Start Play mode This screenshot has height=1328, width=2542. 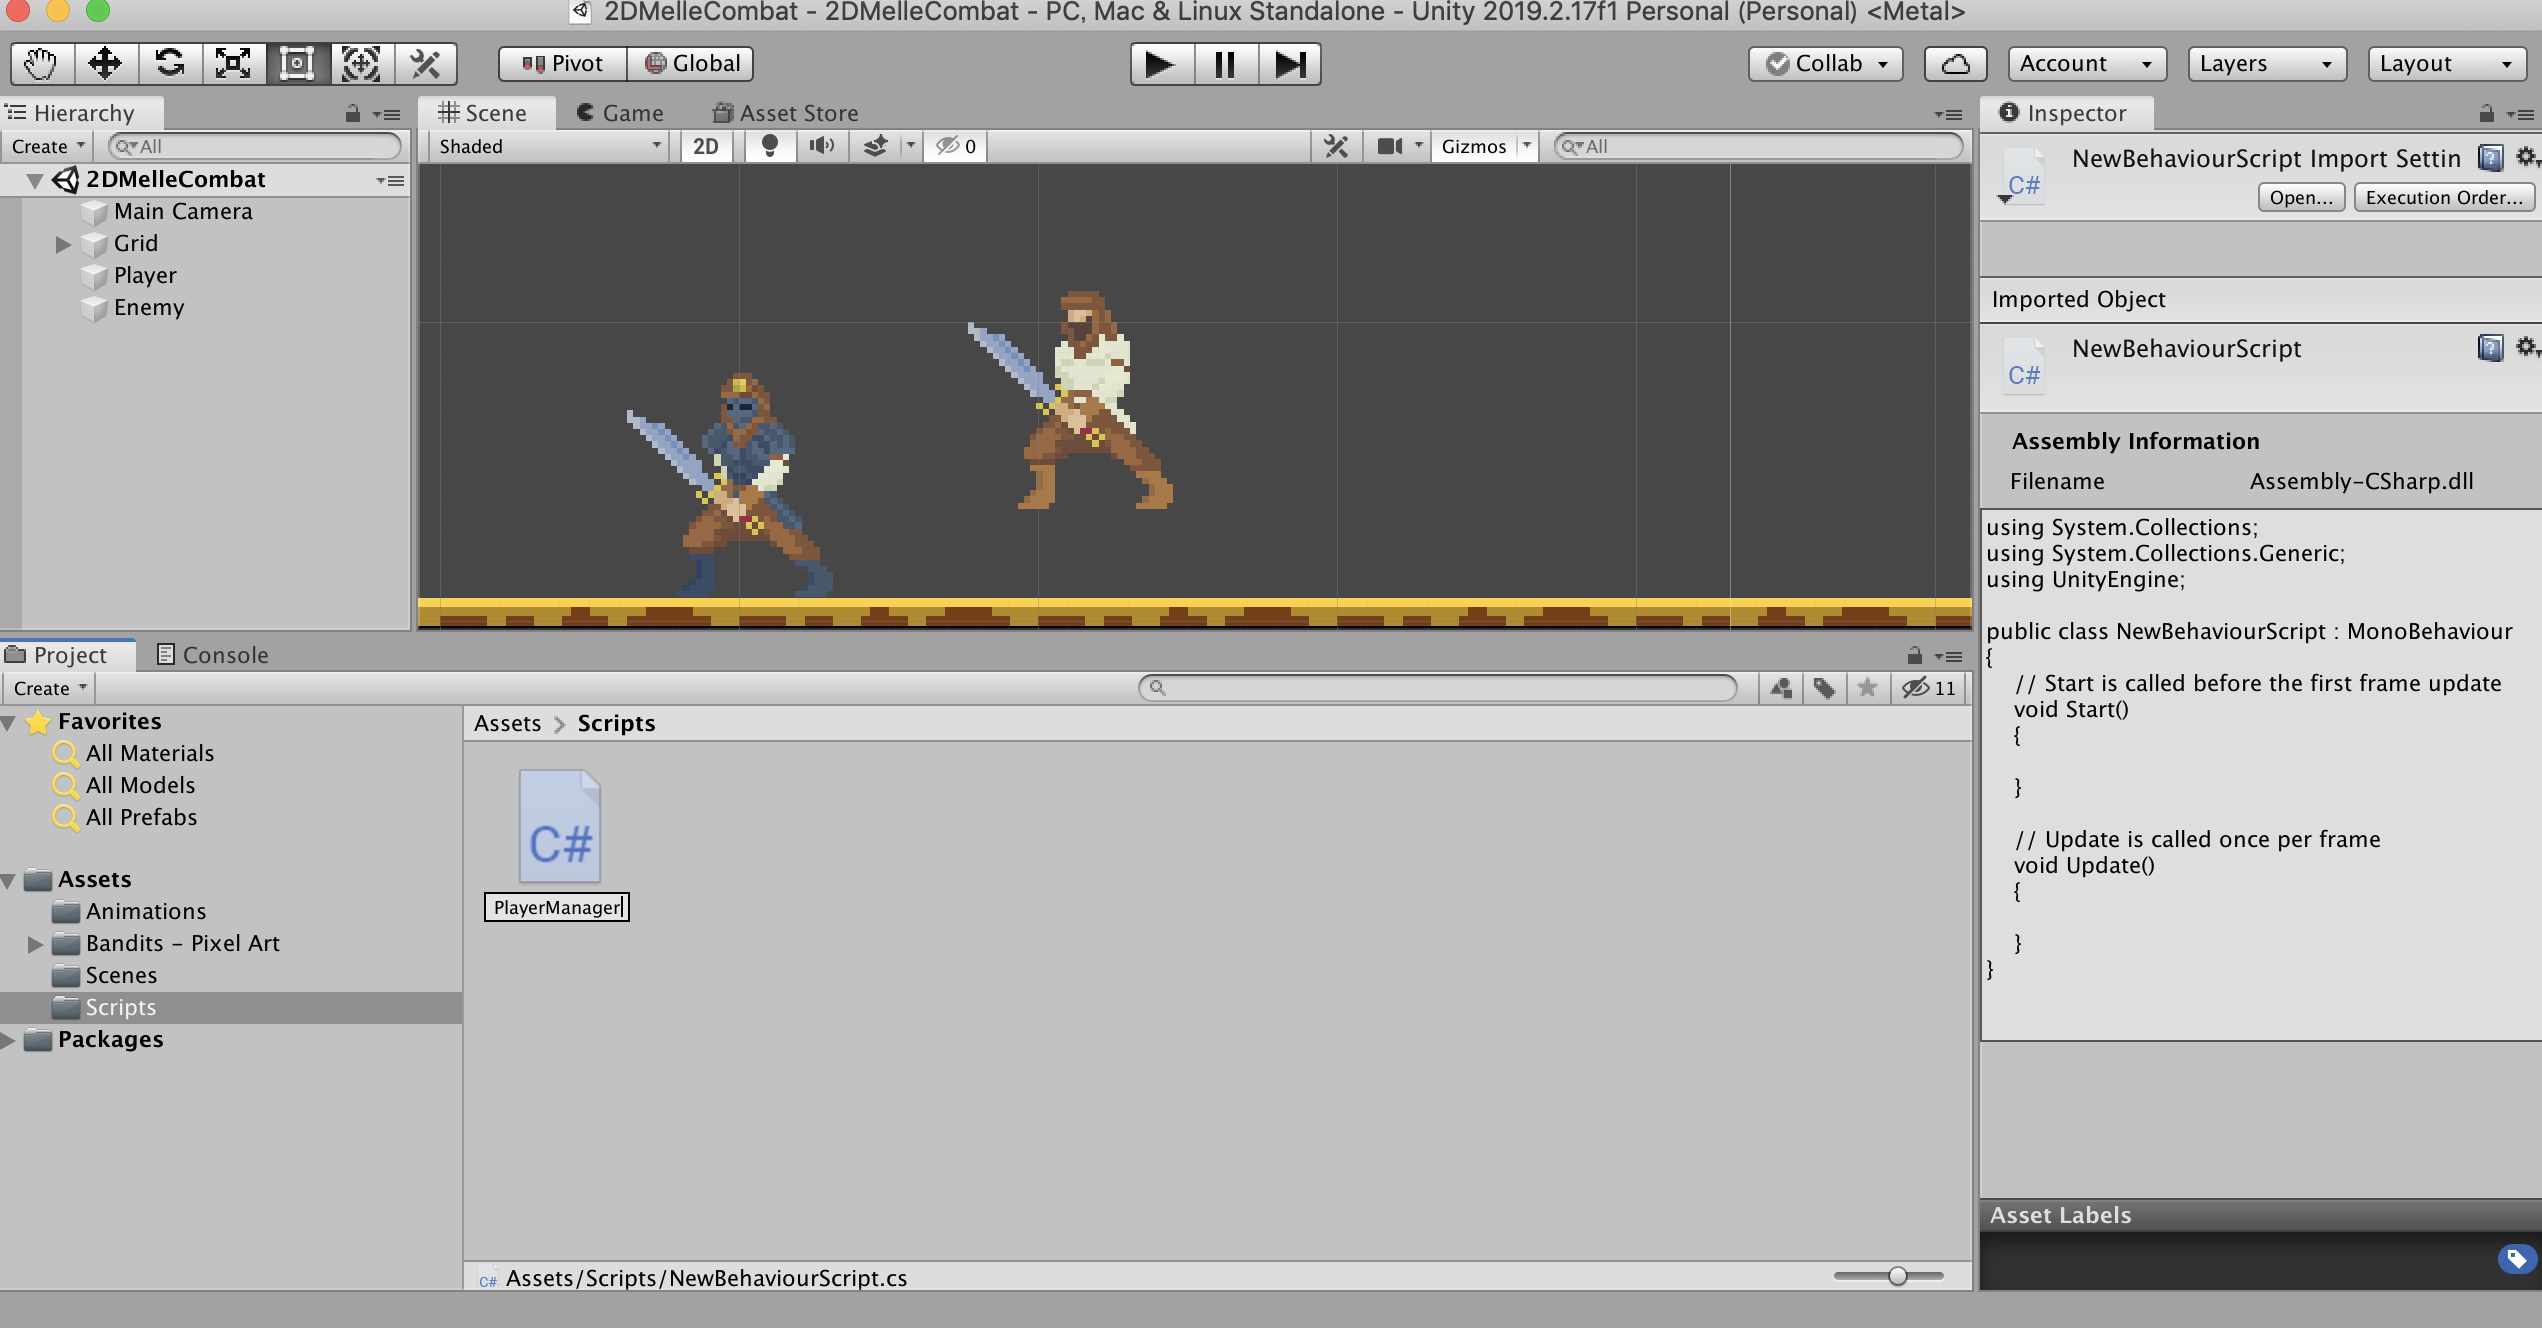click(1161, 64)
